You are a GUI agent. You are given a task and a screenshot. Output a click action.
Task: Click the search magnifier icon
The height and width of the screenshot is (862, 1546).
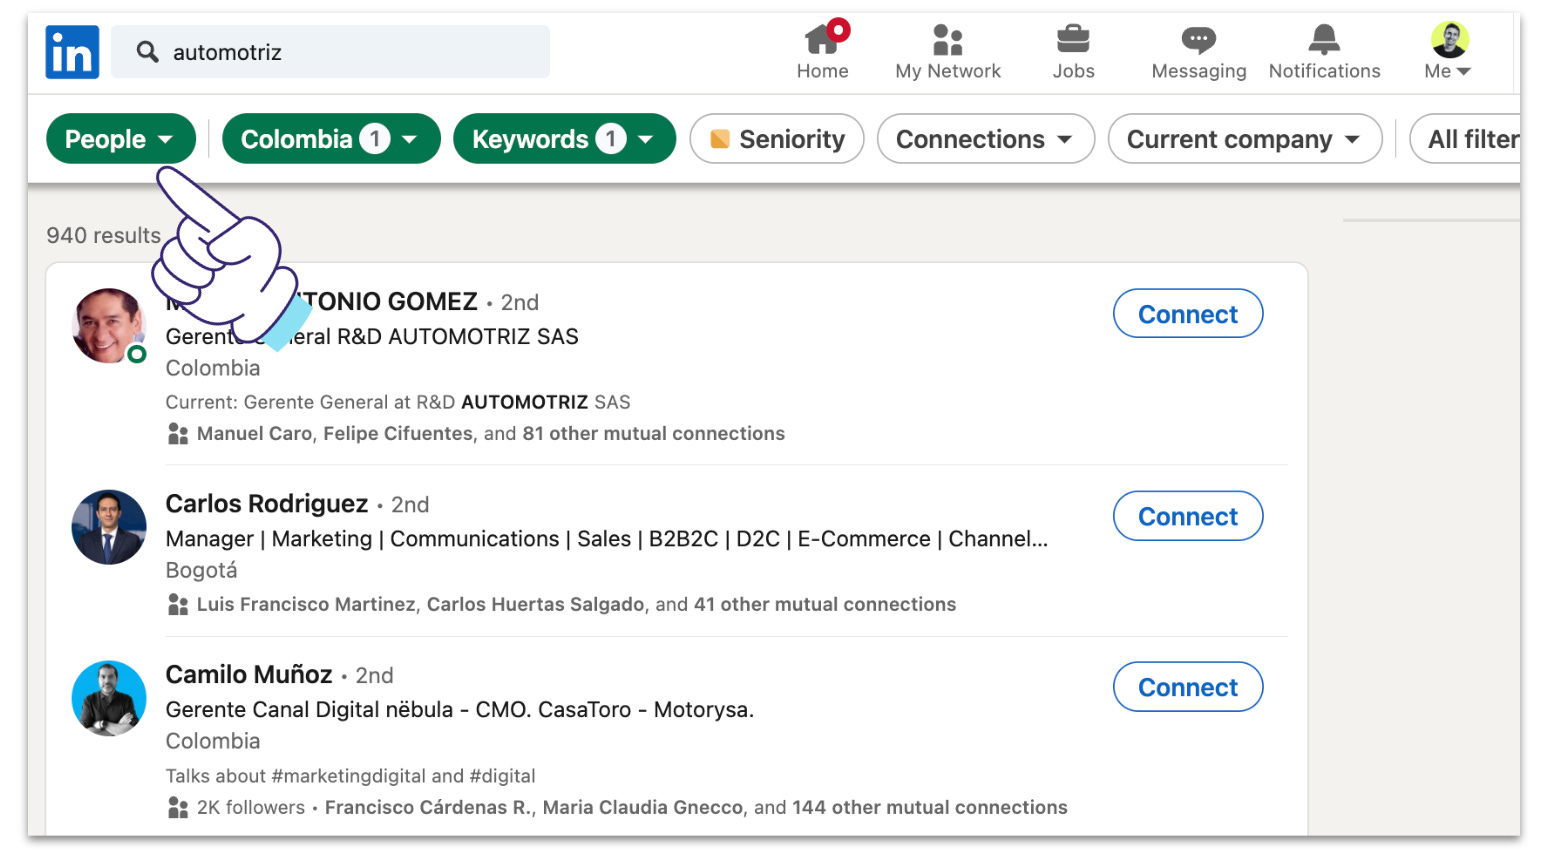click(x=148, y=52)
